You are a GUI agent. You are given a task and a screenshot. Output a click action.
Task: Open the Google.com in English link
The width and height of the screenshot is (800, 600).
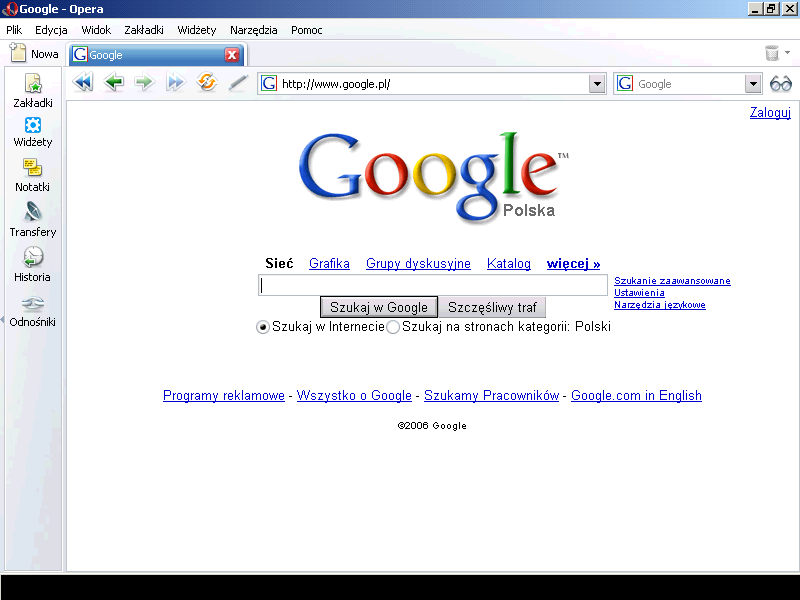click(636, 395)
